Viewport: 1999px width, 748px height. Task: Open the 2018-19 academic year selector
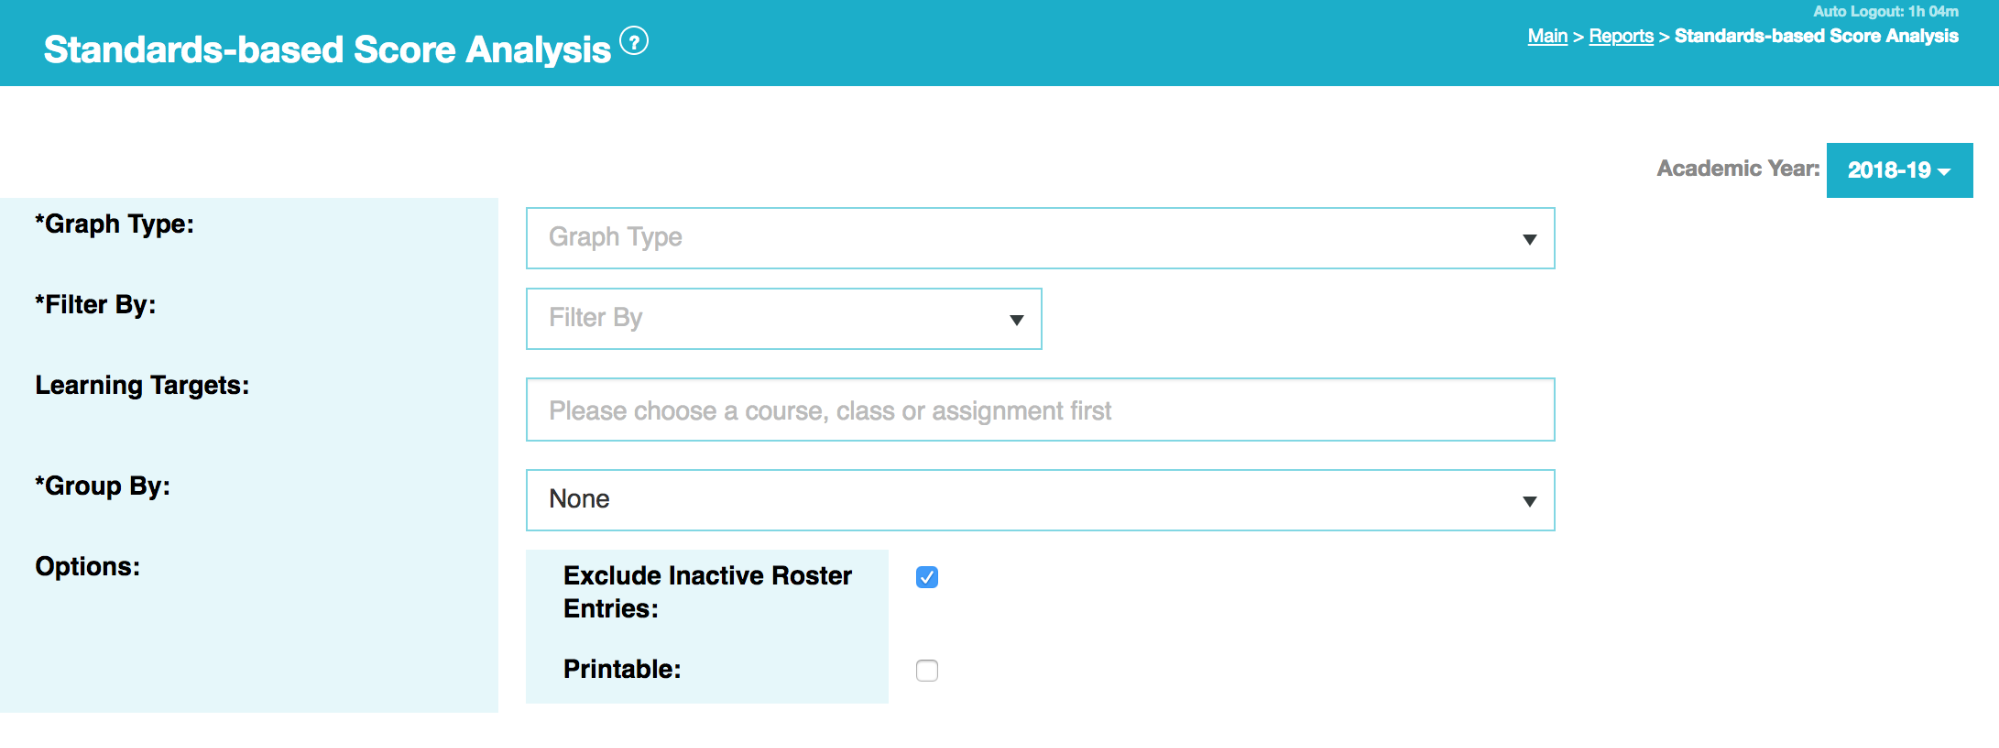[1899, 170]
